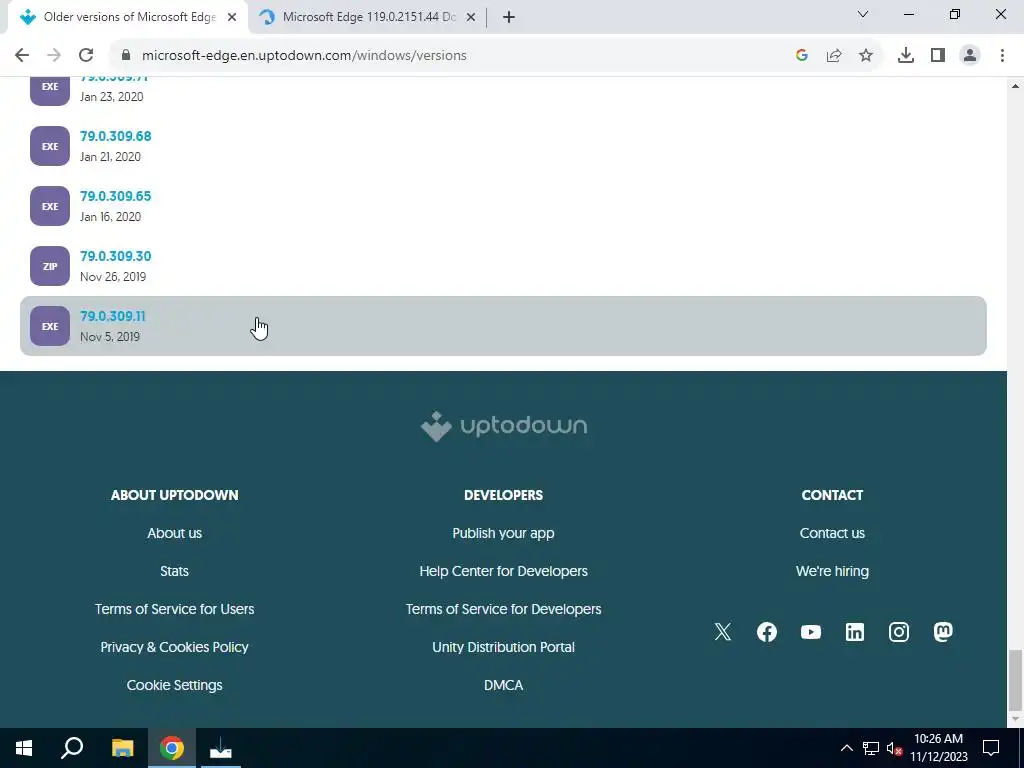Click the EXE icon for version 79.0.309.65
Image resolution: width=1024 pixels, height=768 pixels.
(x=50, y=206)
